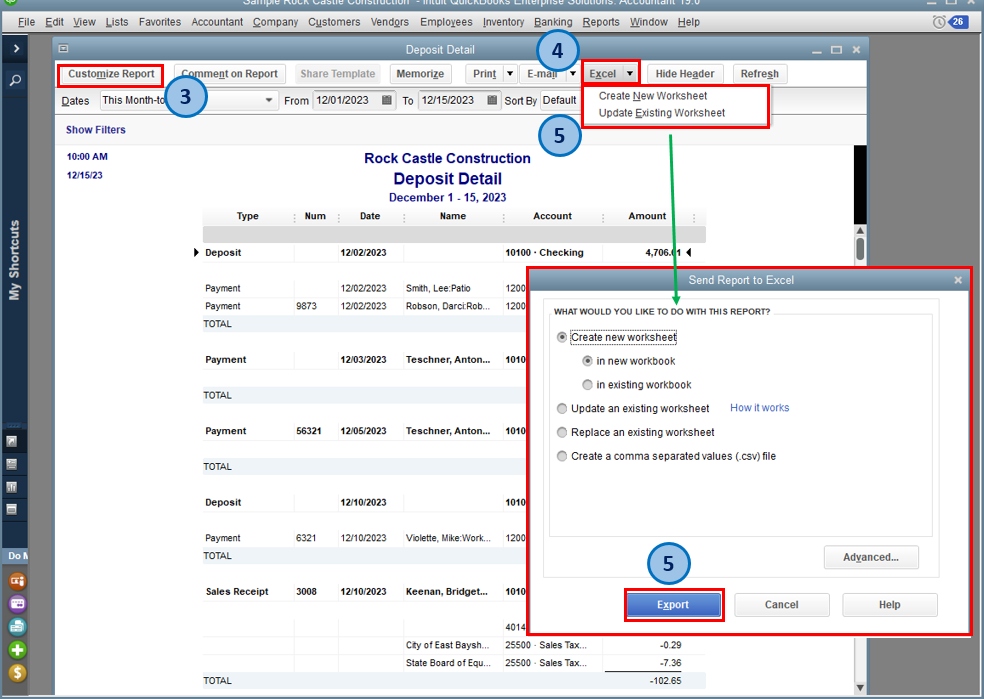Click the orange round icon in Do More section

[x=17, y=581]
